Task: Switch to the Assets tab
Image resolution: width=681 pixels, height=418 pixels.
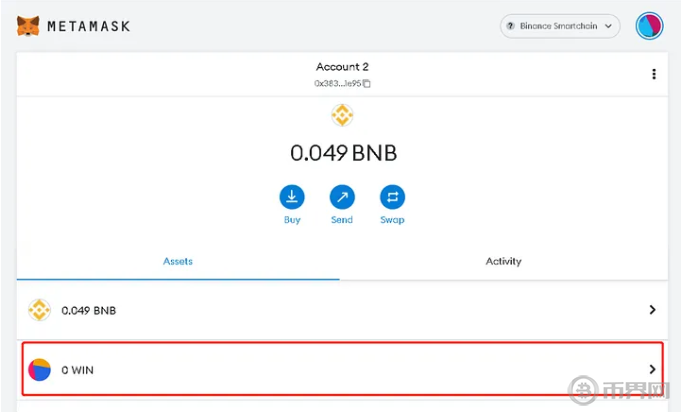Action: (178, 261)
